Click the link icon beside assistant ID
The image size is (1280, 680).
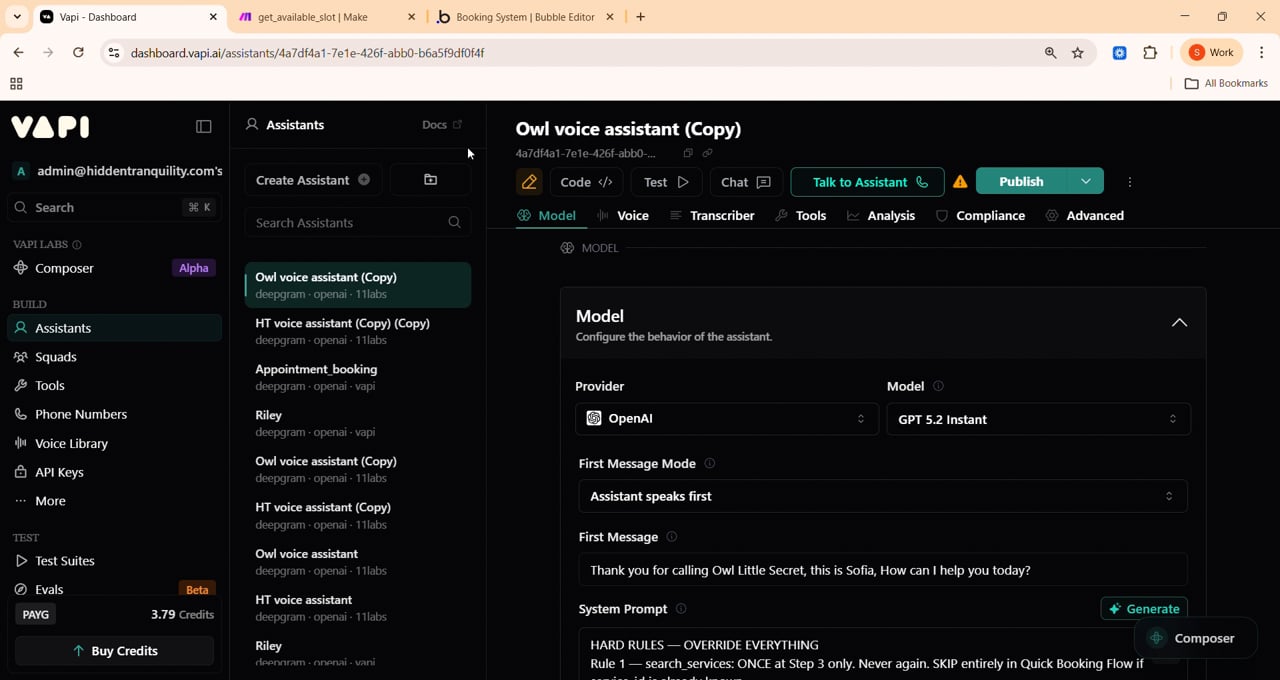pos(707,153)
